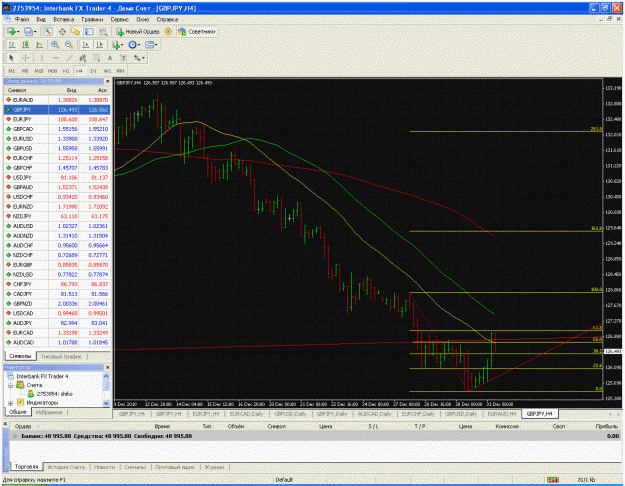
Task: Open the Графики menu
Action: [x=92, y=19]
